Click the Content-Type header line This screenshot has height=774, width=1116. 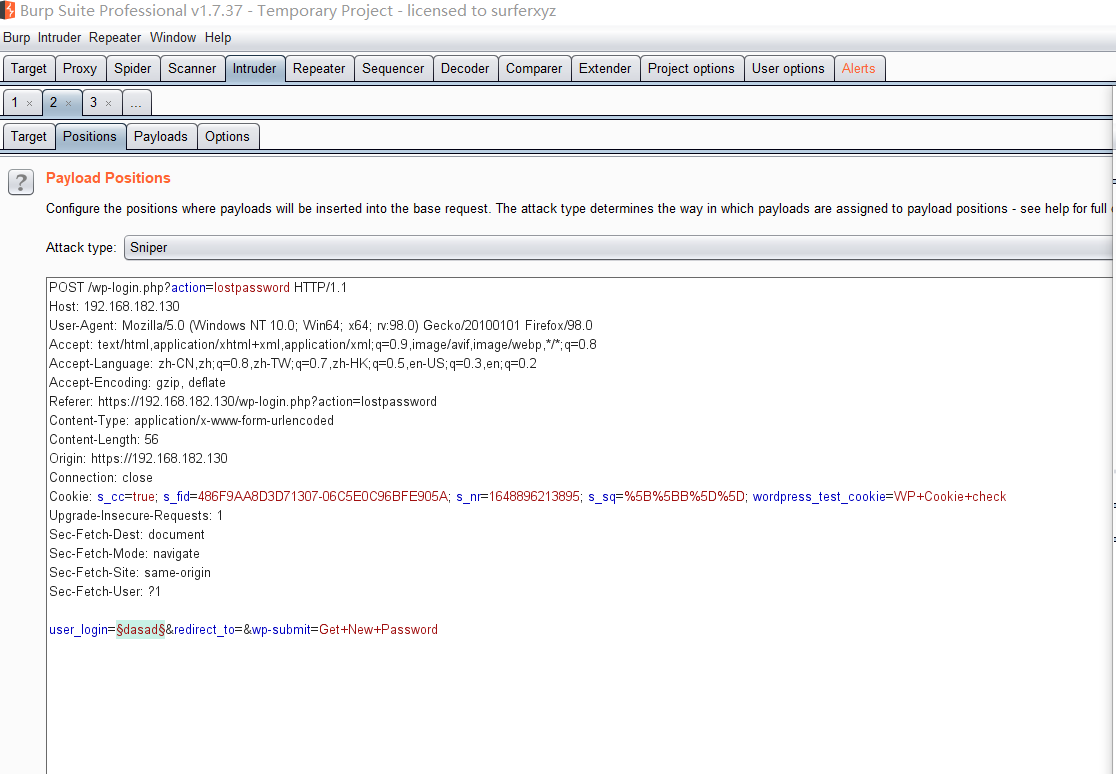[x=191, y=421]
